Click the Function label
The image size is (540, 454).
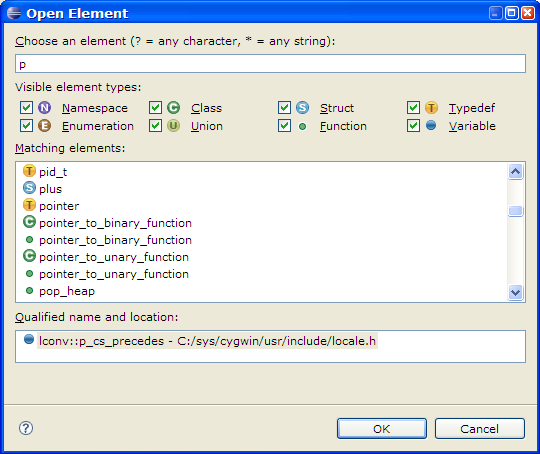(x=343, y=126)
